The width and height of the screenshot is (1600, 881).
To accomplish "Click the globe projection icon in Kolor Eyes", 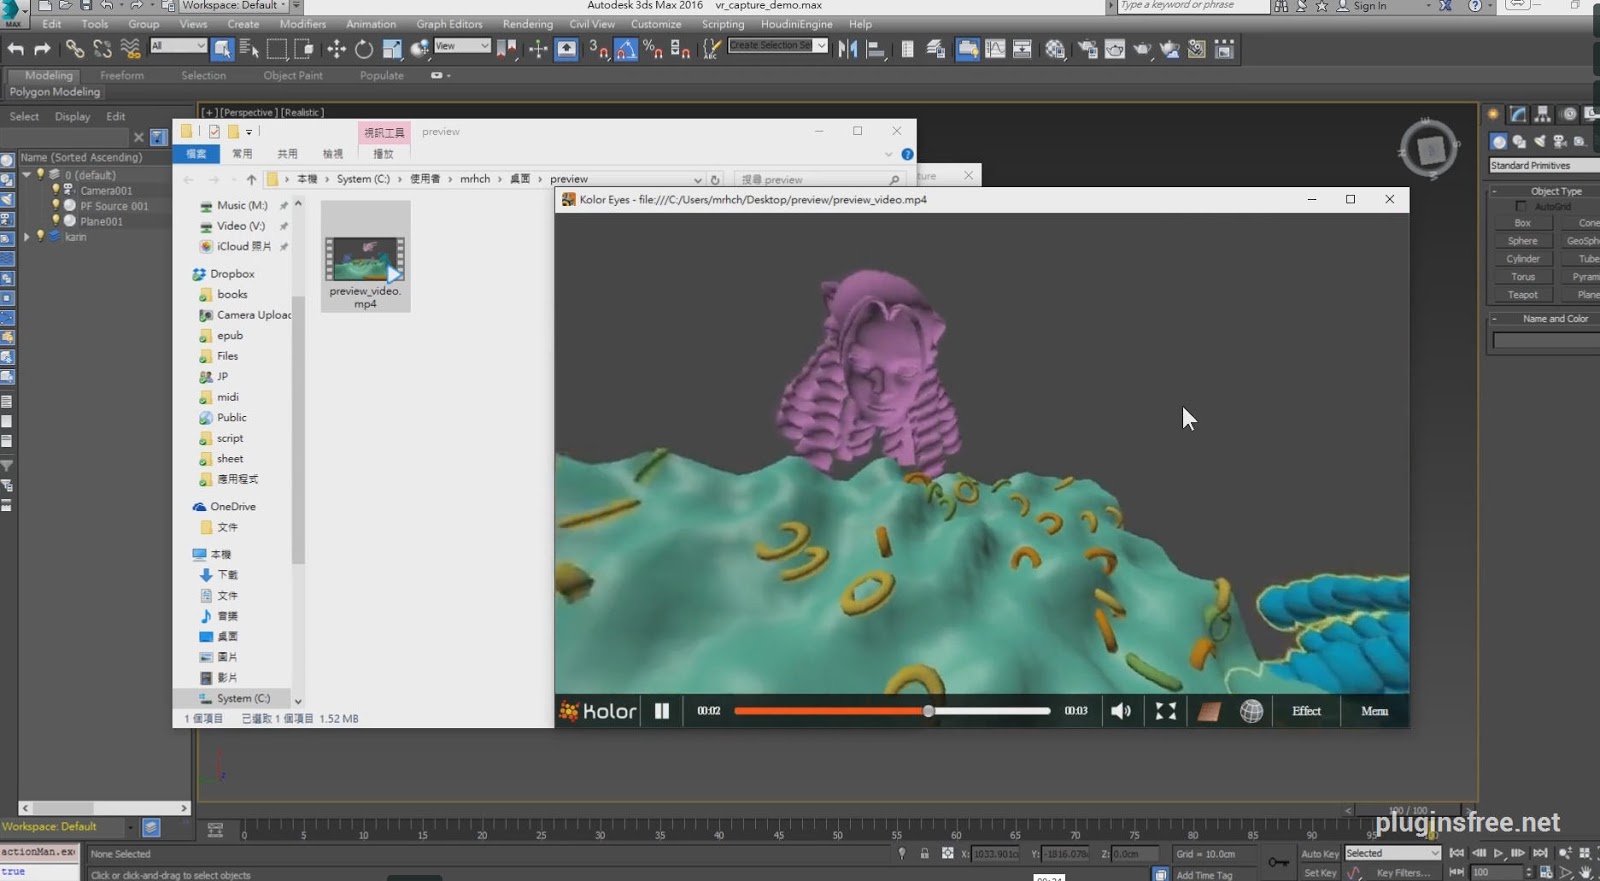I will tap(1251, 711).
